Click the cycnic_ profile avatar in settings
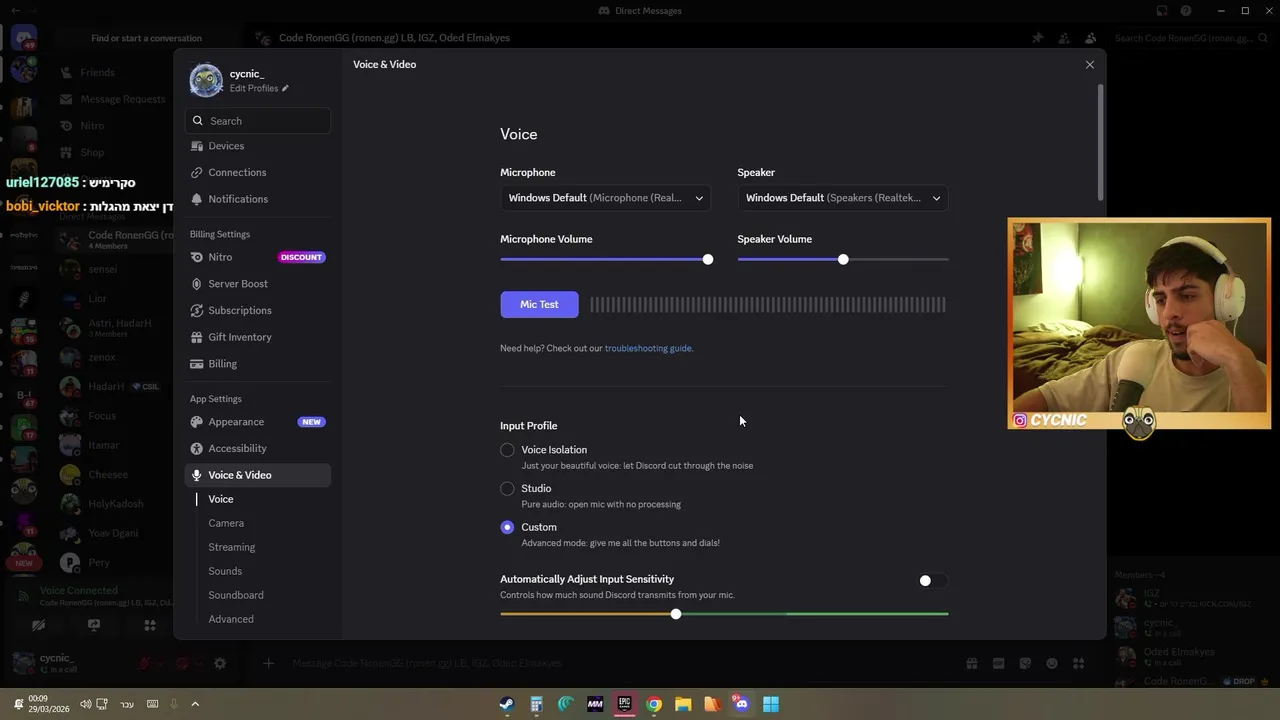Screen dimensions: 1280x720 coord(206,81)
